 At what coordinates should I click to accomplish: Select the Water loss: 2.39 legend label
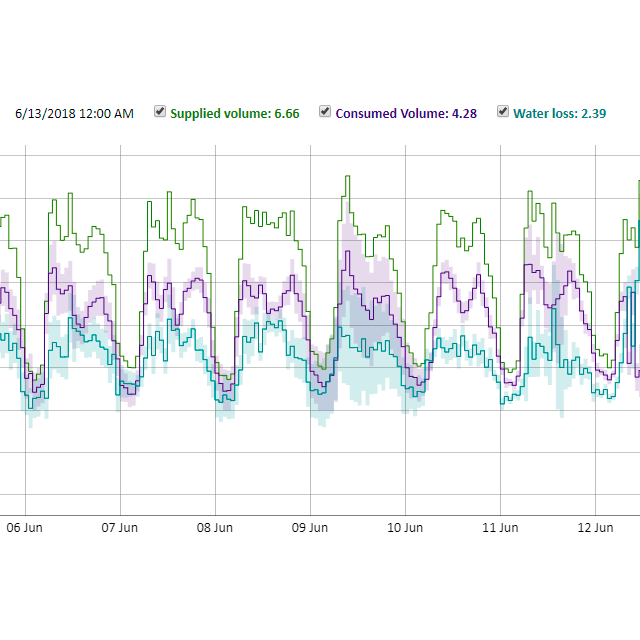(x=559, y=114)
